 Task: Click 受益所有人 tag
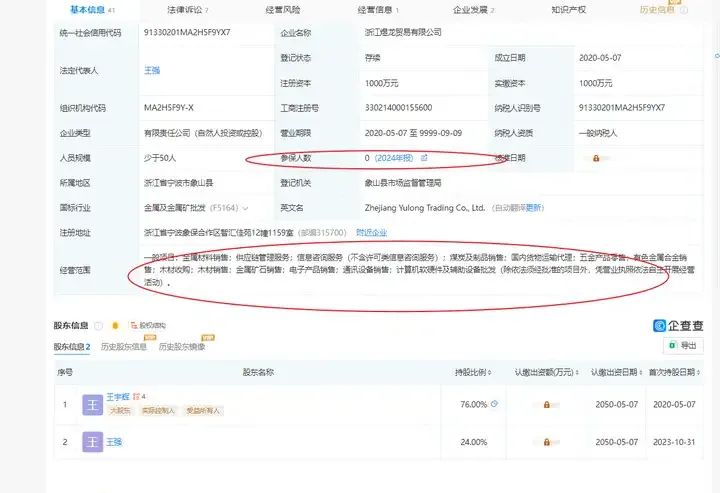pyautogui.click(x=202, y=411)
